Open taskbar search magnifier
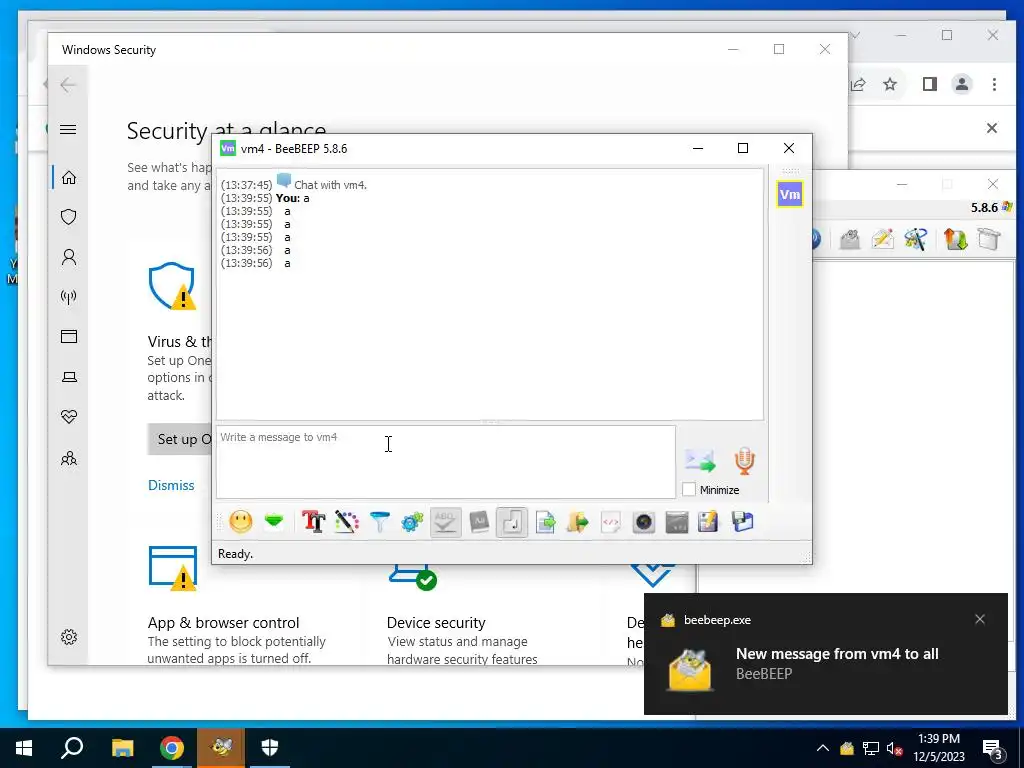1024x768 pixels. (x=72, y=748)
